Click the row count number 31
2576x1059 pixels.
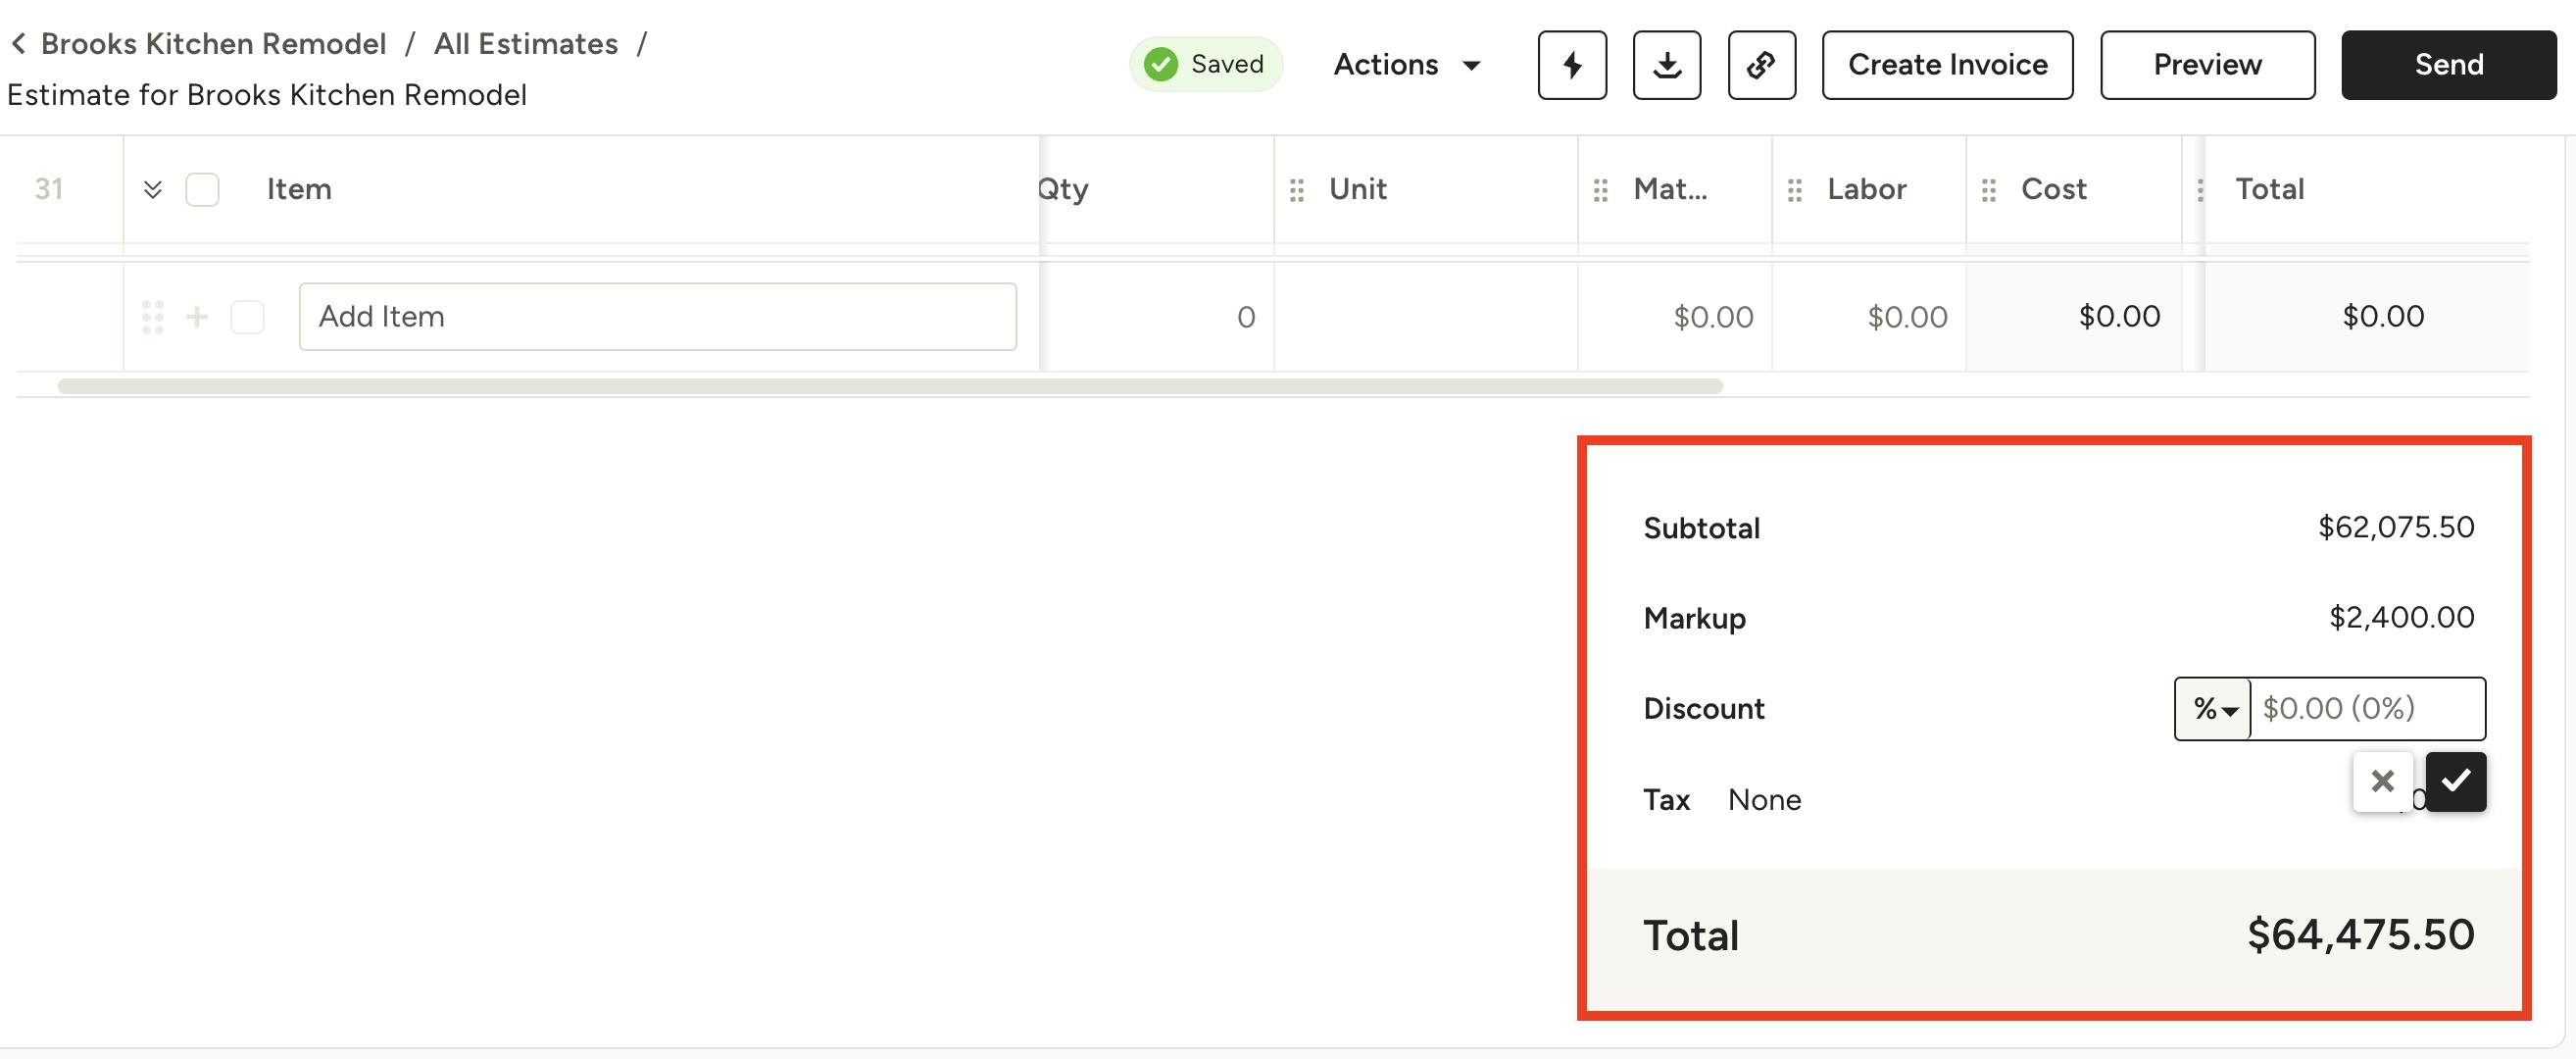click(49, 189)
